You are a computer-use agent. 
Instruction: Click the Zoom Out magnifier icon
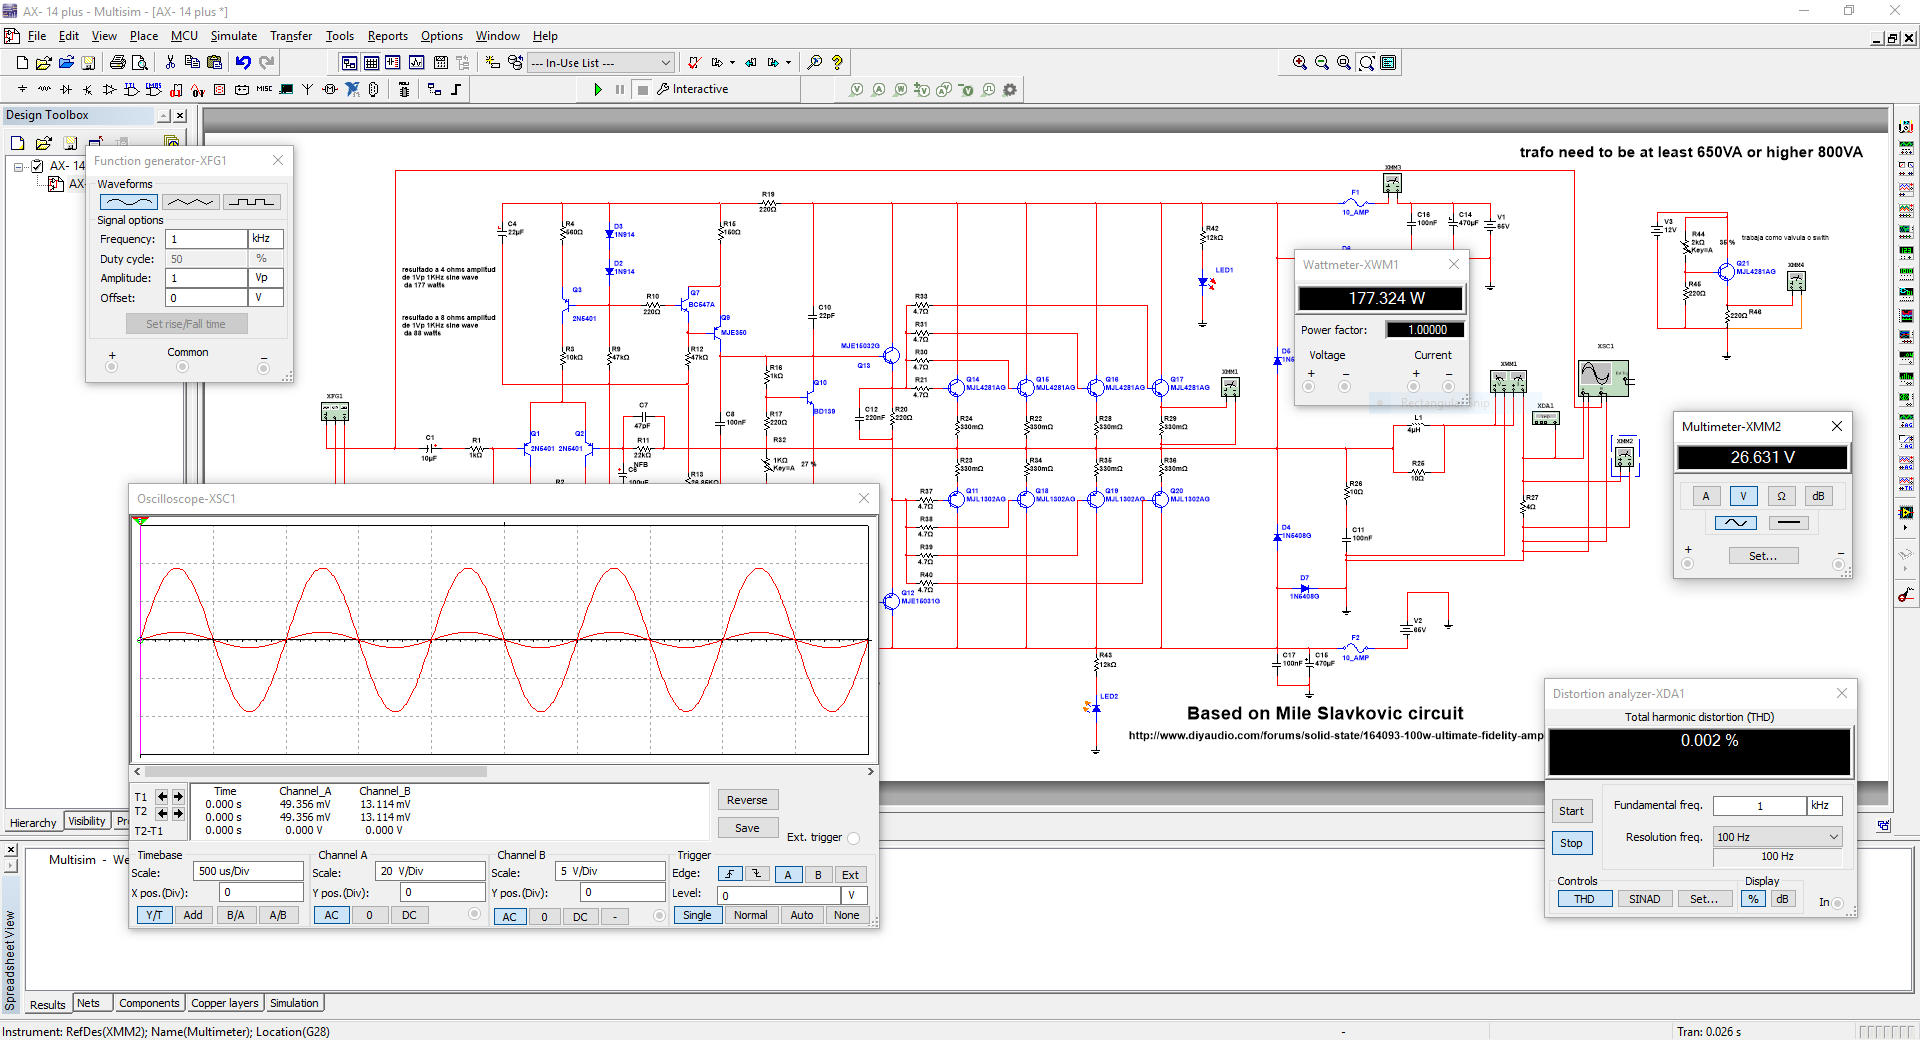tap(1322, 62)
